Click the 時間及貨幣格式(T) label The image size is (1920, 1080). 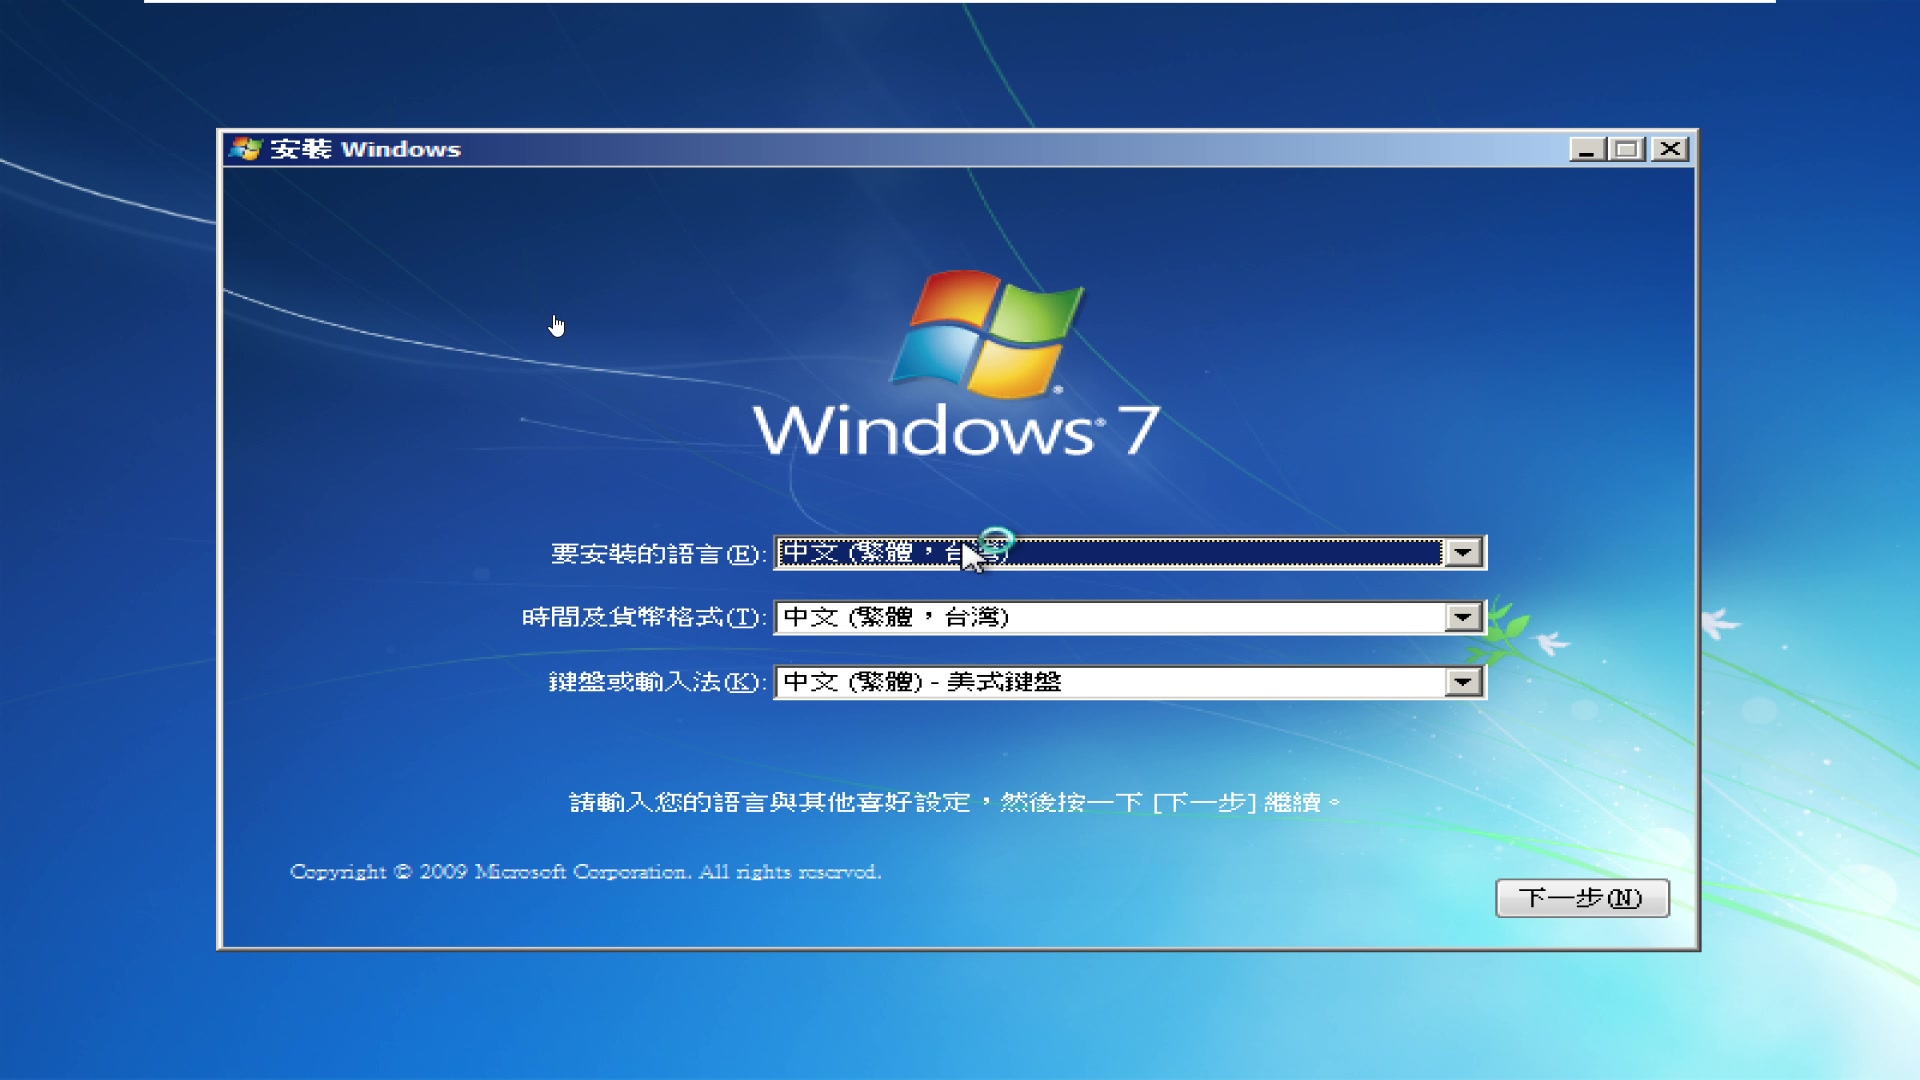click(640, 617)
